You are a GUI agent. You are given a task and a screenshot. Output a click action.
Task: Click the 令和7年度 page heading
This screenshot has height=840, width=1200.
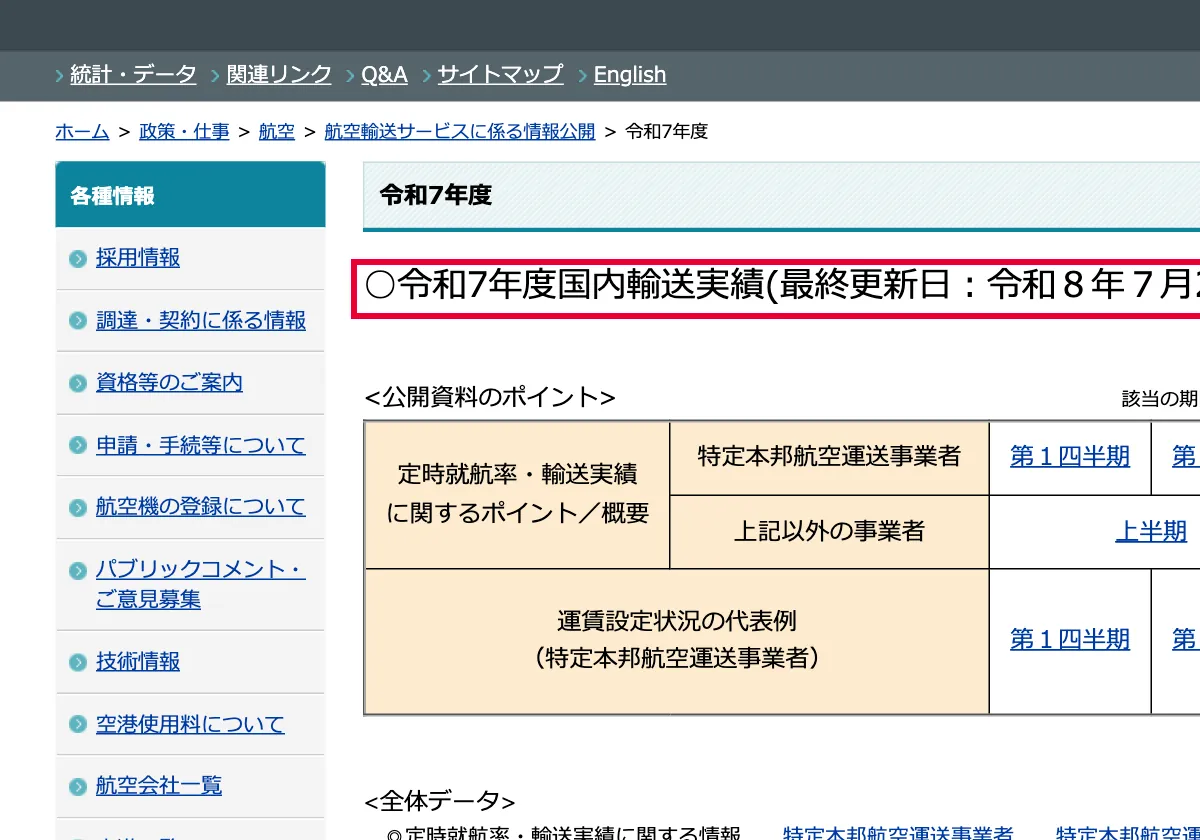(436, 195)
